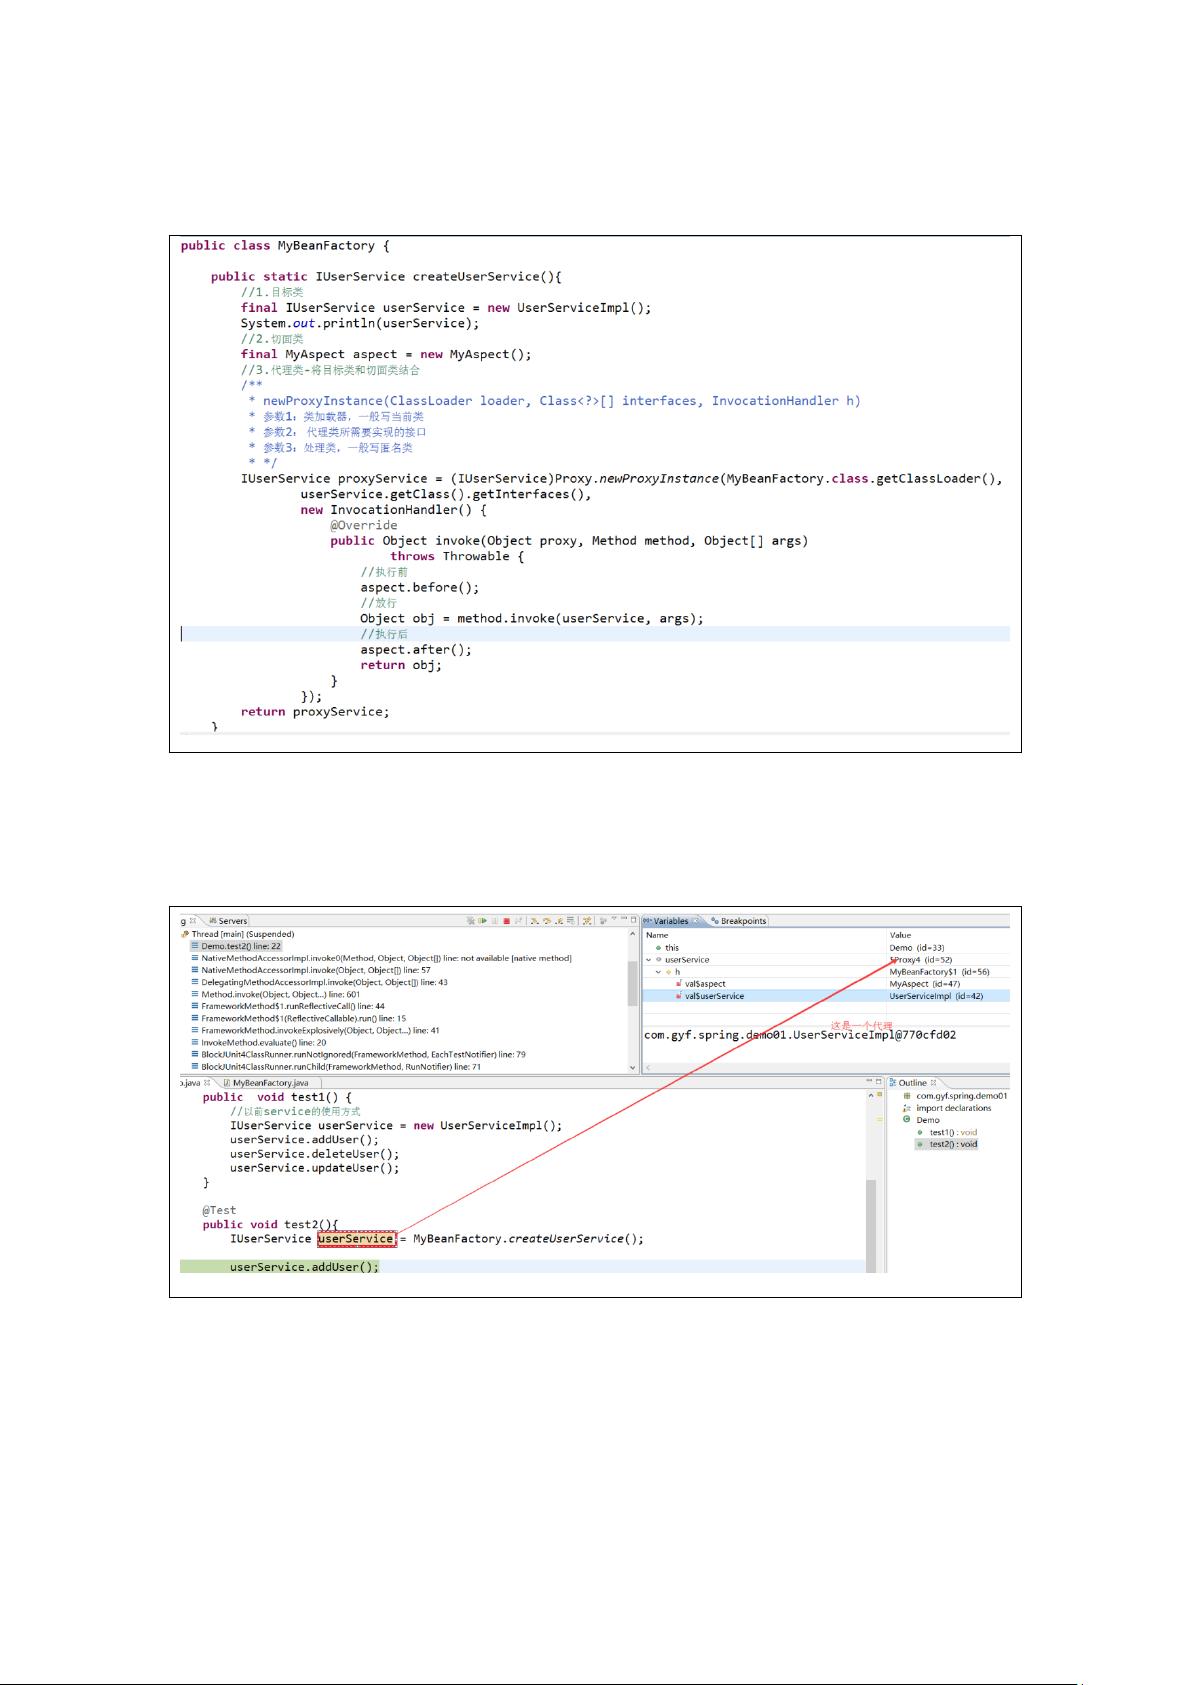
Task: Select BlockJUnit4ClassRunner.runChild line: 71 frame
Action: pos(336,1066)
